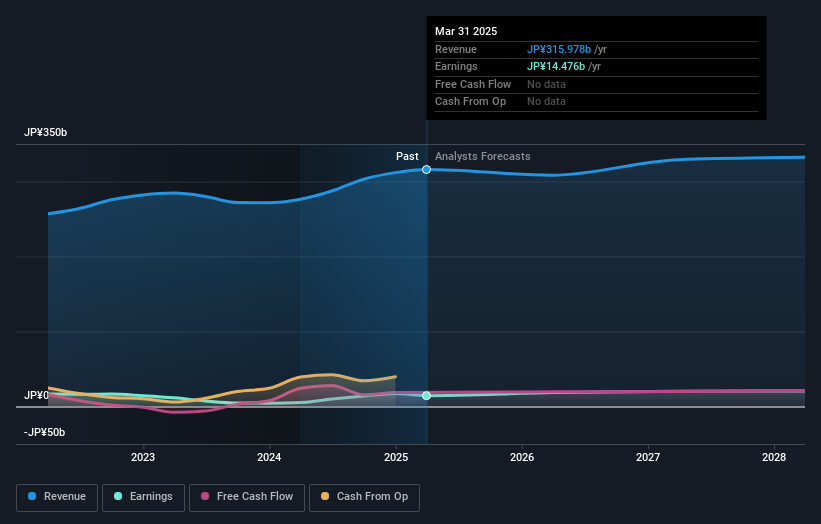Select the 2026 x-axis label
This screenshot has width=821, height=524.
pos(522,458)
